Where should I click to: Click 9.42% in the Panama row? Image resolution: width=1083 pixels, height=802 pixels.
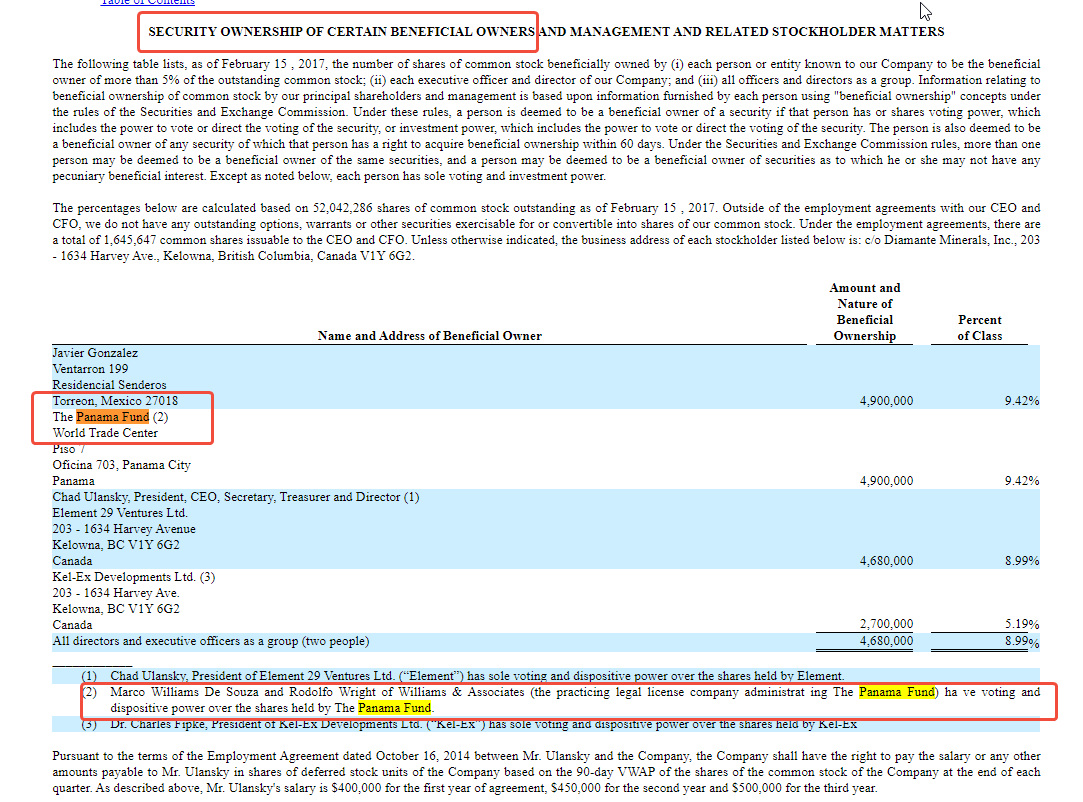[x=1022, y=481]
